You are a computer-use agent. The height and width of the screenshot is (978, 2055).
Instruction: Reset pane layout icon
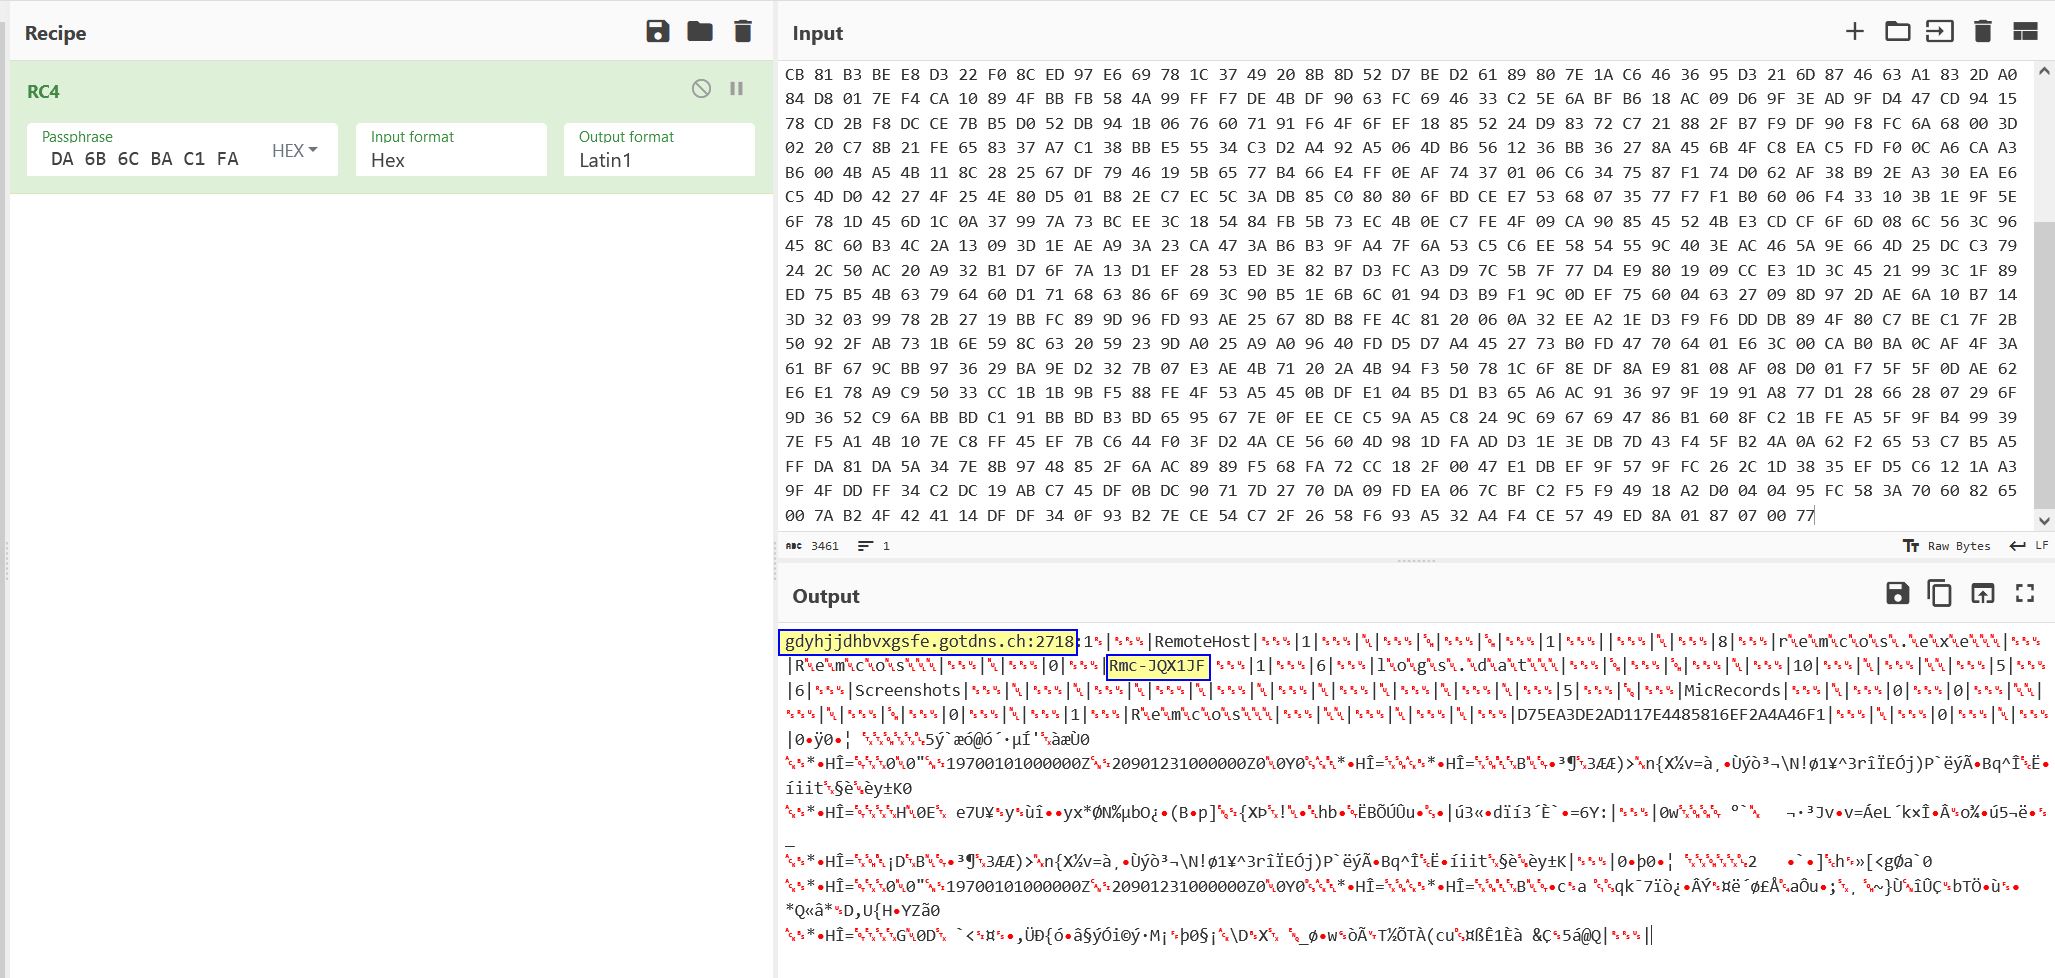tap(2025, 31)
